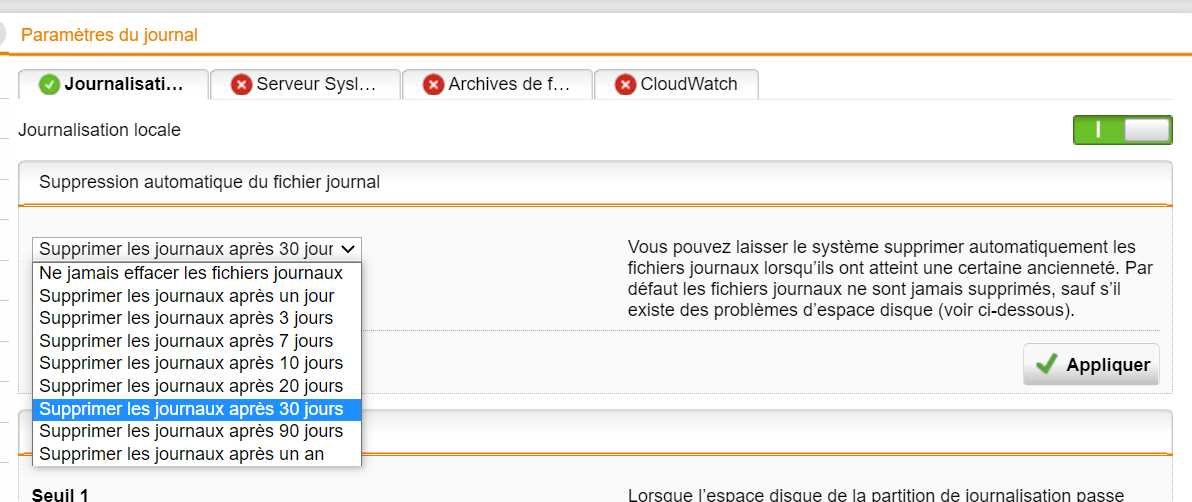Click red X icon on Archives tab

coord(433,84)
